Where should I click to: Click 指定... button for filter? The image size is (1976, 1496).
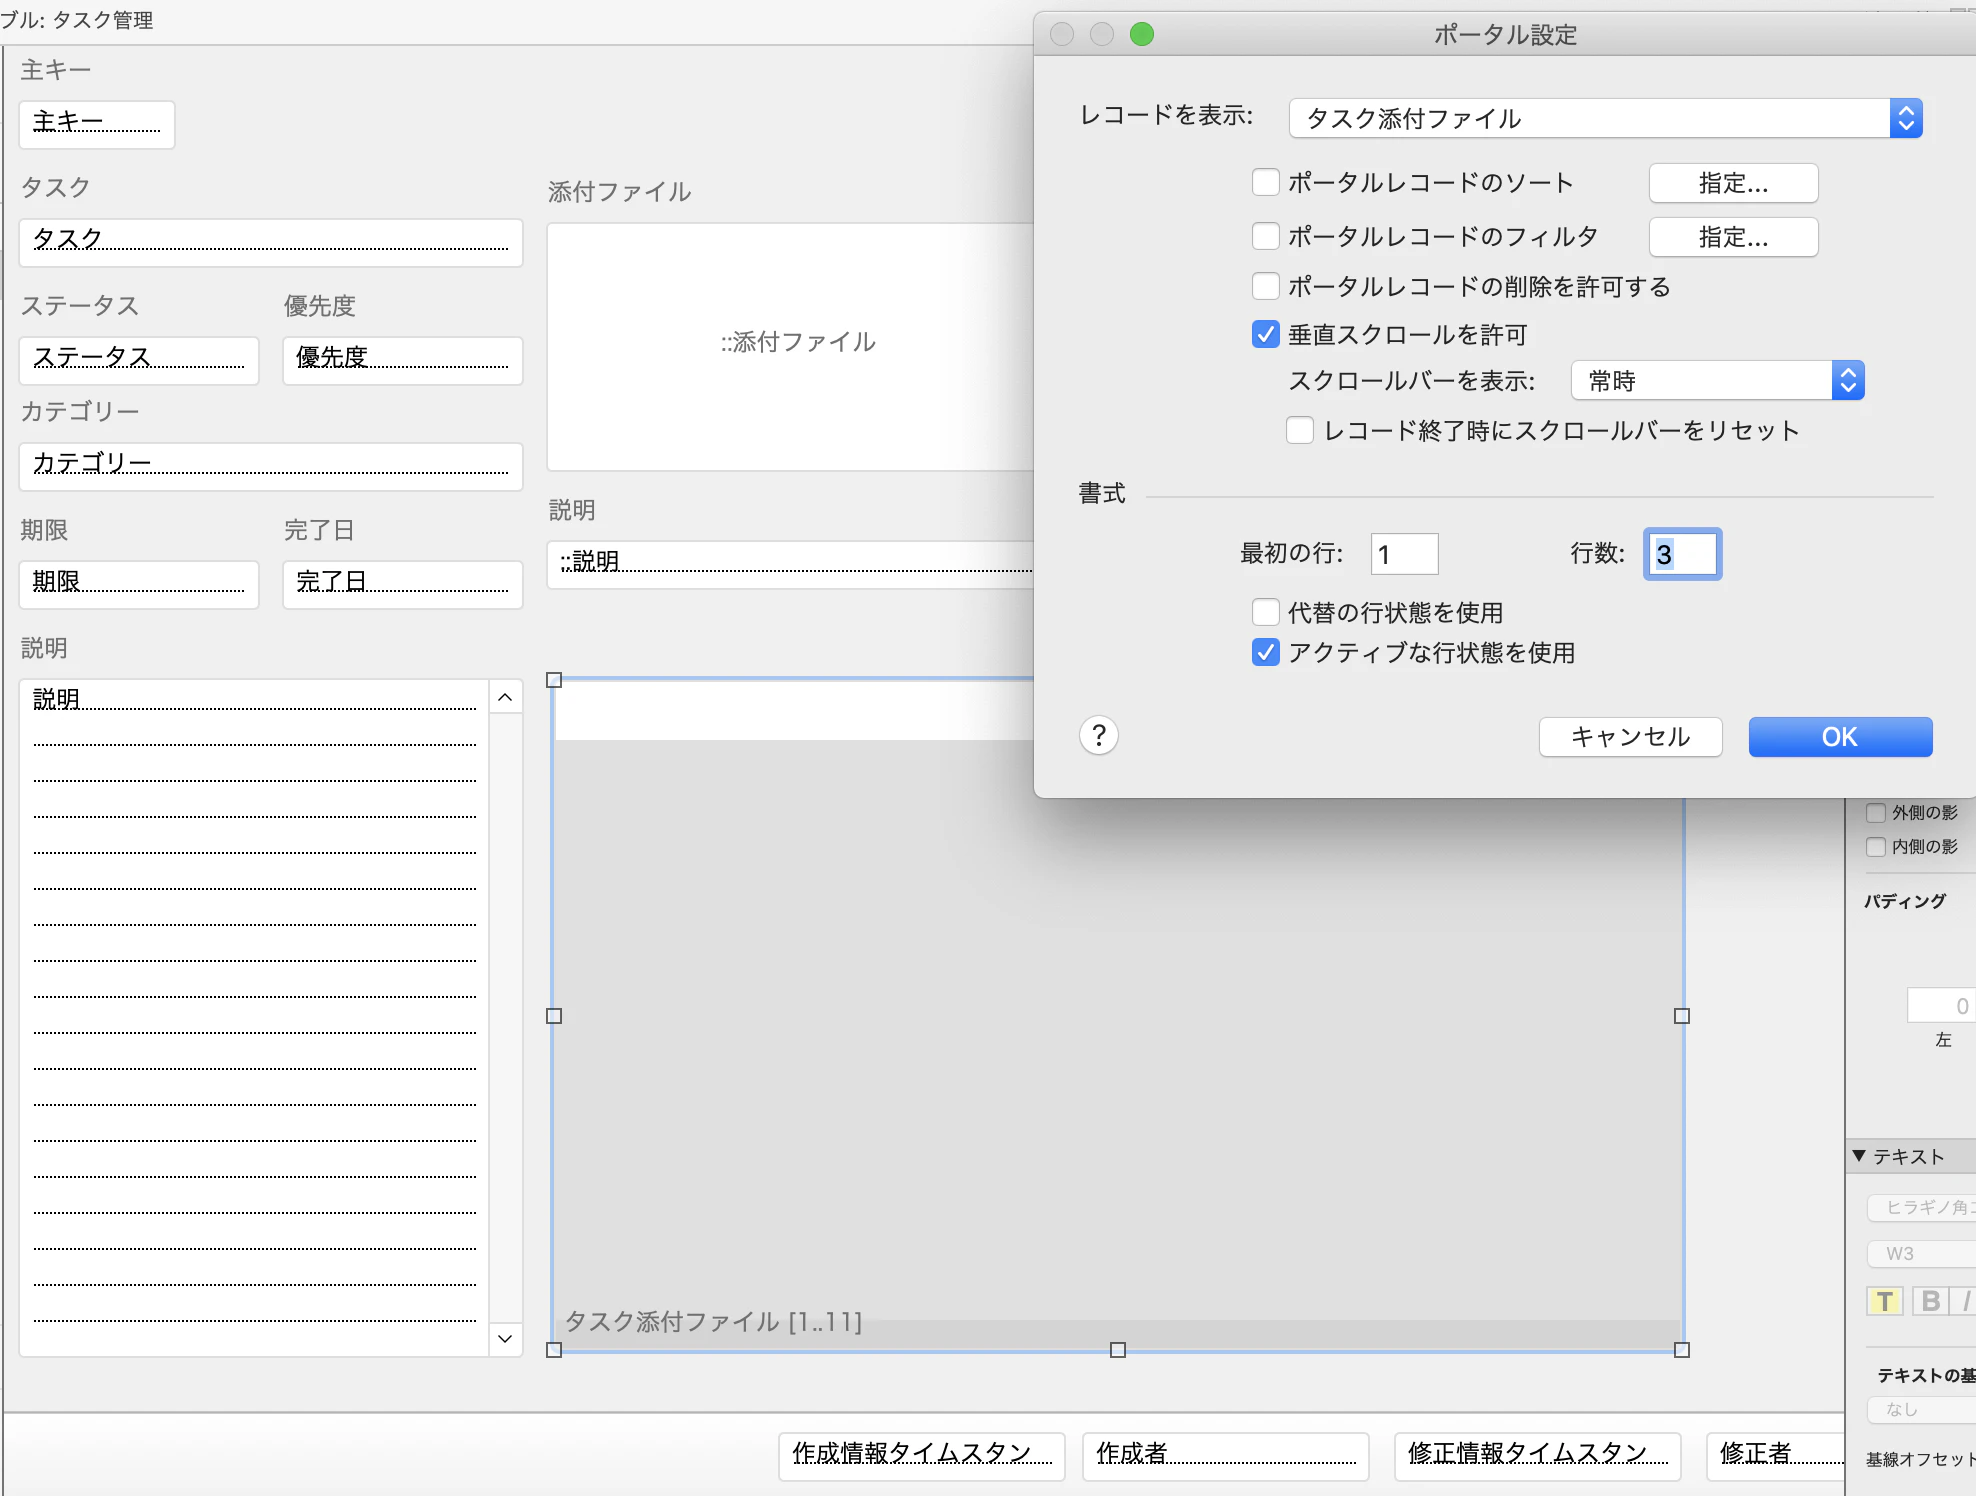[1733, 237]
